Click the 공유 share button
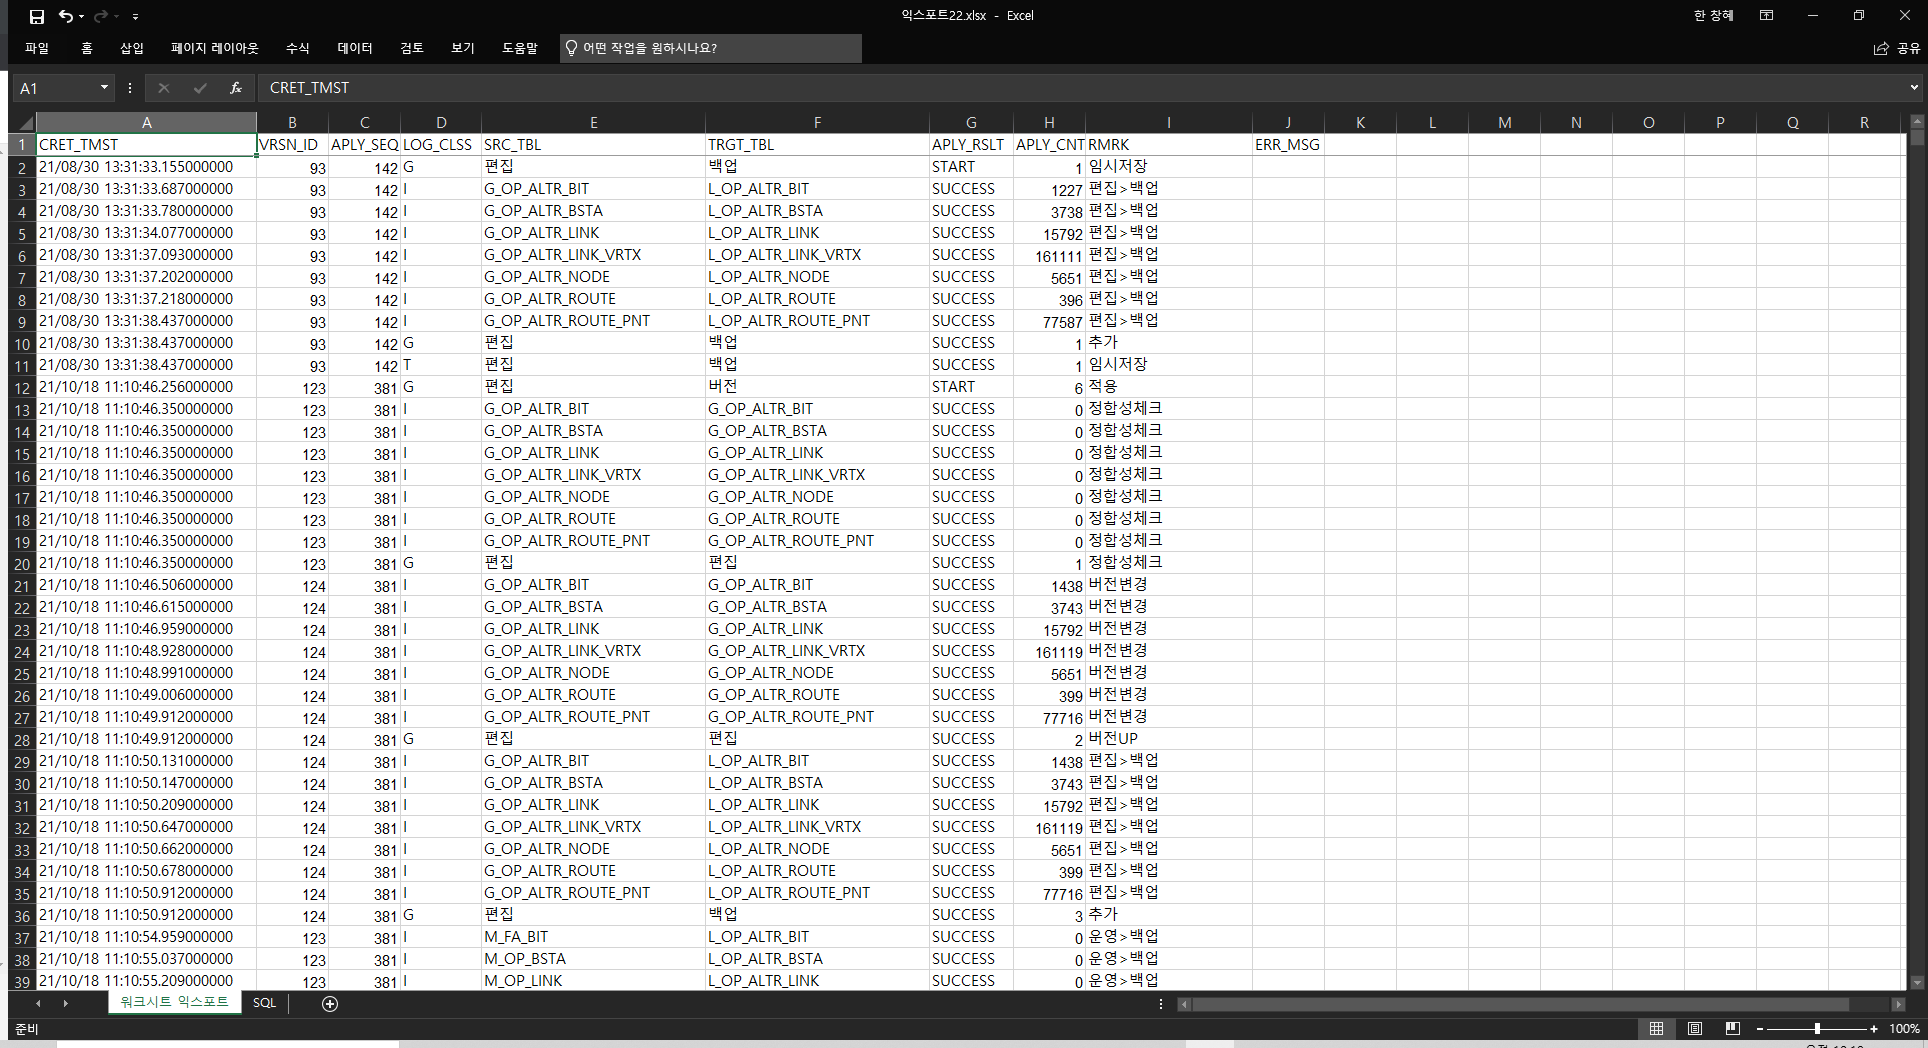 pyautogui.click(x=1897, y=48)
